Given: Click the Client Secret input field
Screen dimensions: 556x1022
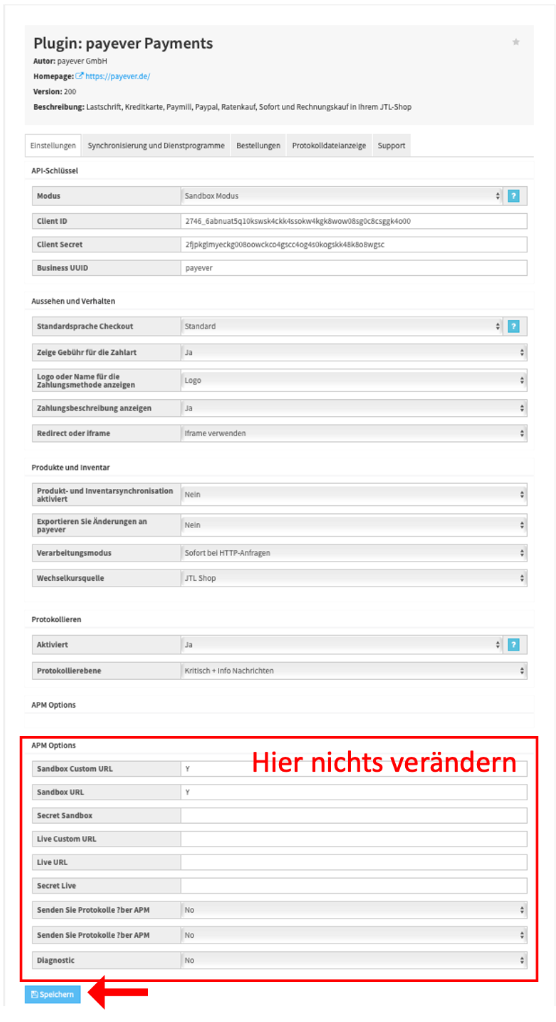Looking at the screenshot, I should 354,244.
